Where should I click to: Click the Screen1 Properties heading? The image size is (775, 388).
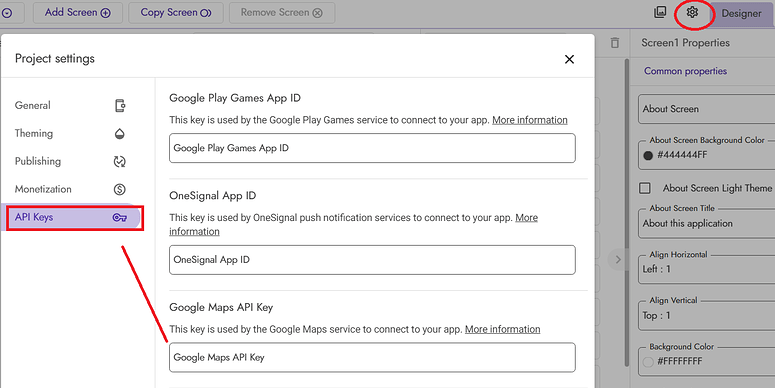(686, 43)
